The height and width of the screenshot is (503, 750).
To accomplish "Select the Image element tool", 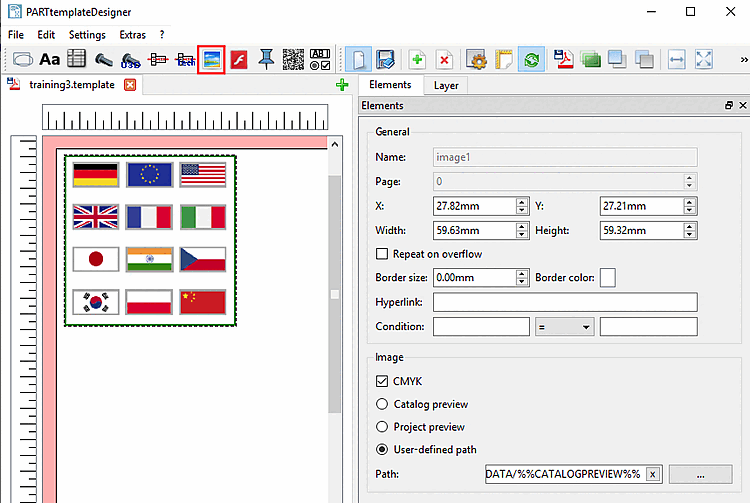I will 211,59.
